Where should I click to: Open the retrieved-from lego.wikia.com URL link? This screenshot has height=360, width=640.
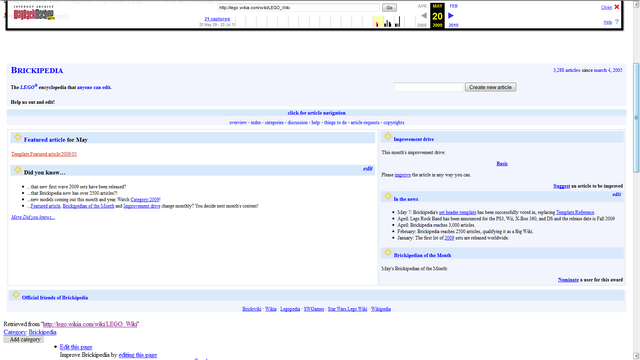pyautogui.click(x=90, y=324)
